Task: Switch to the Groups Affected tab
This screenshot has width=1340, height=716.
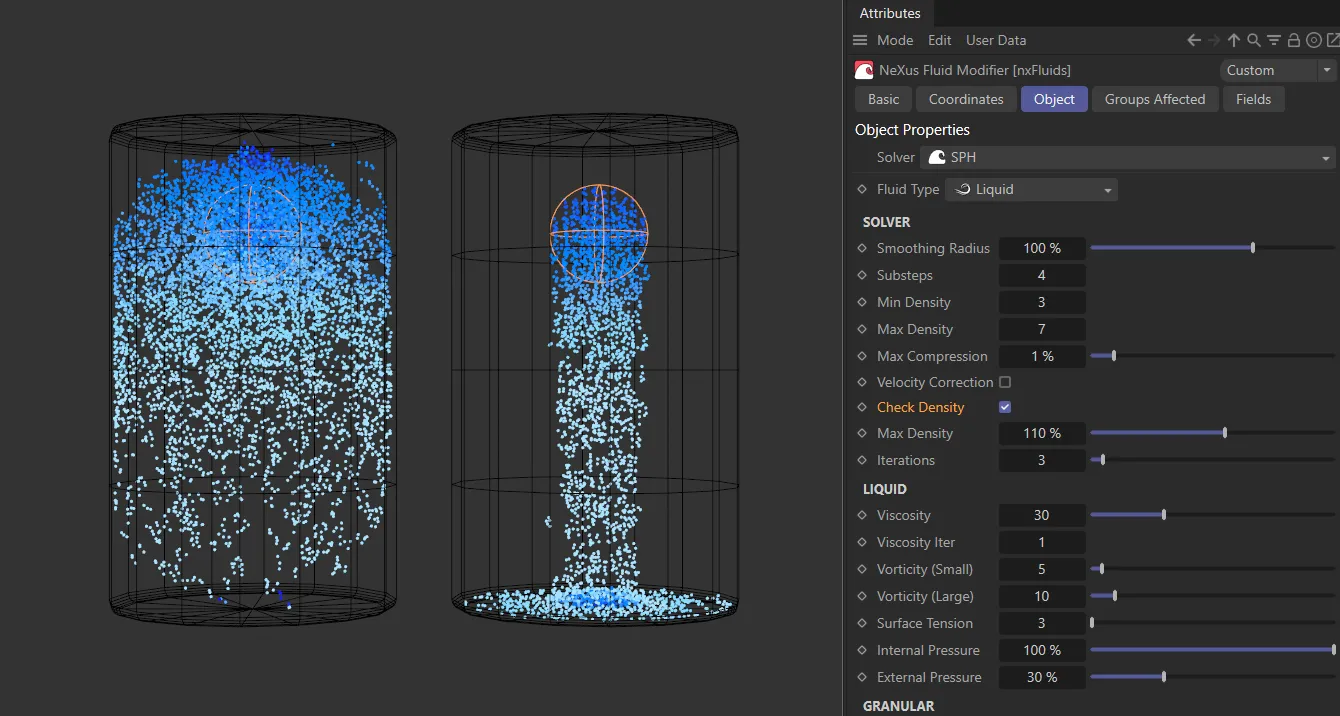Action: [1154, 99]
